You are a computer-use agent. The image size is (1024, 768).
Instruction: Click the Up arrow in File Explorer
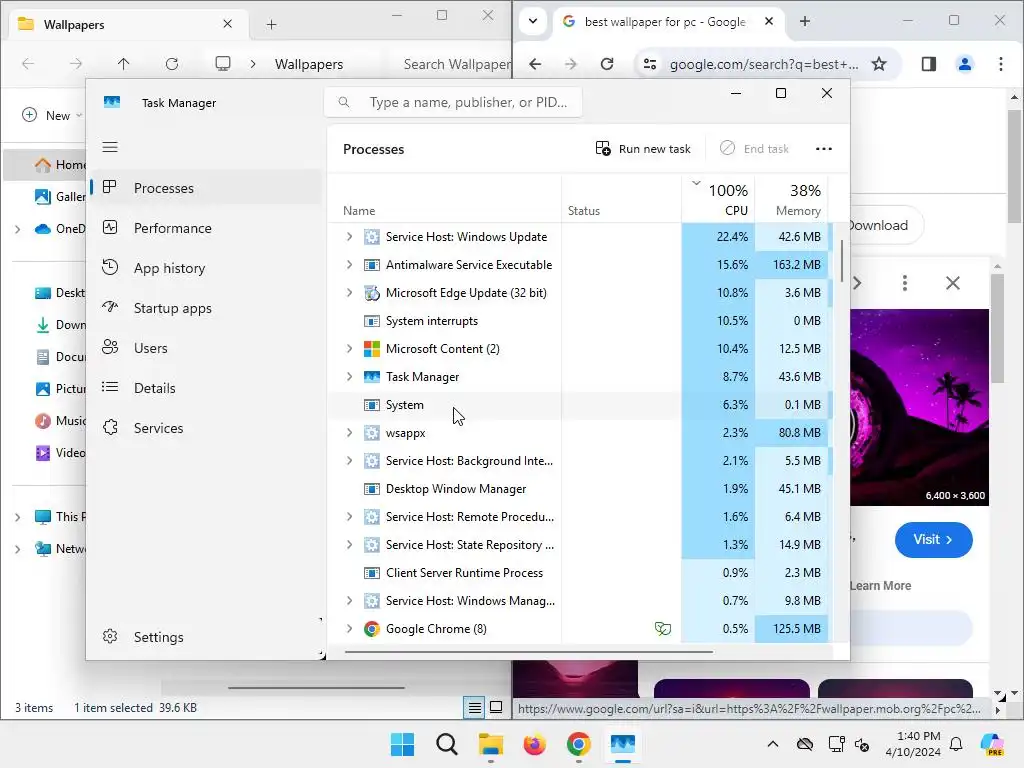tap(123, 64)
